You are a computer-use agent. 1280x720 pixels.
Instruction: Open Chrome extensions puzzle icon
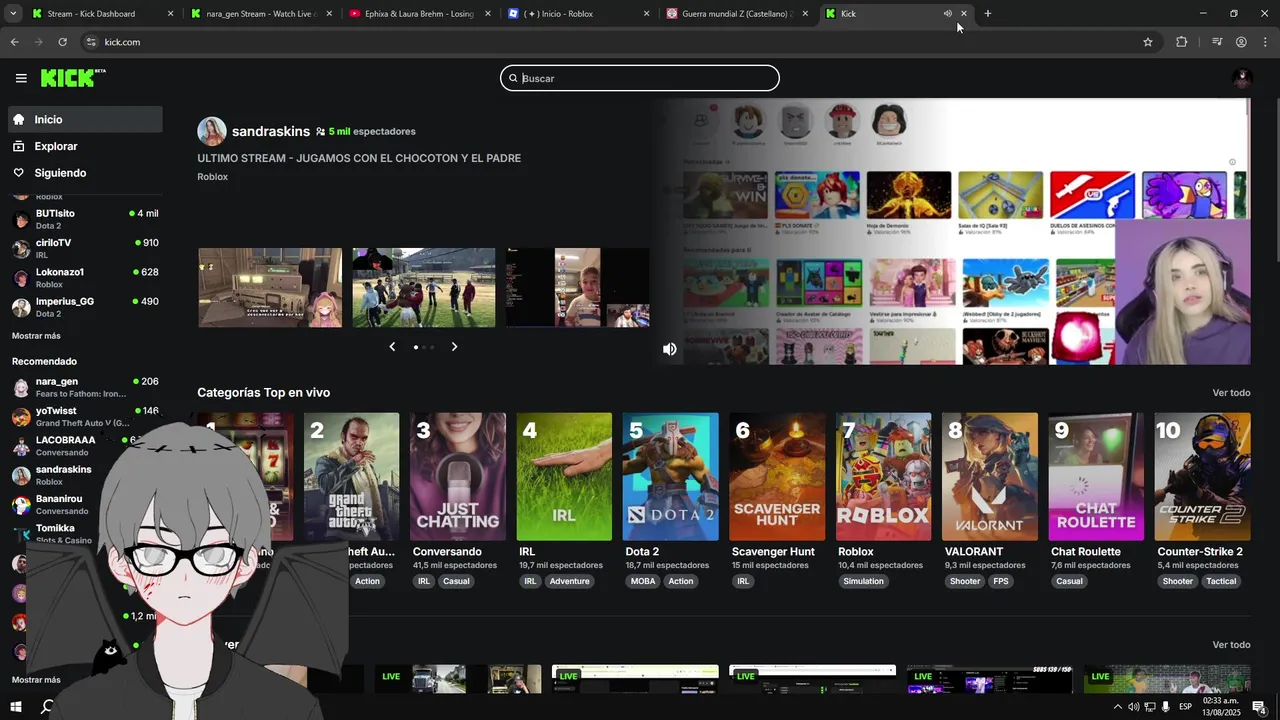(1182, 42)
